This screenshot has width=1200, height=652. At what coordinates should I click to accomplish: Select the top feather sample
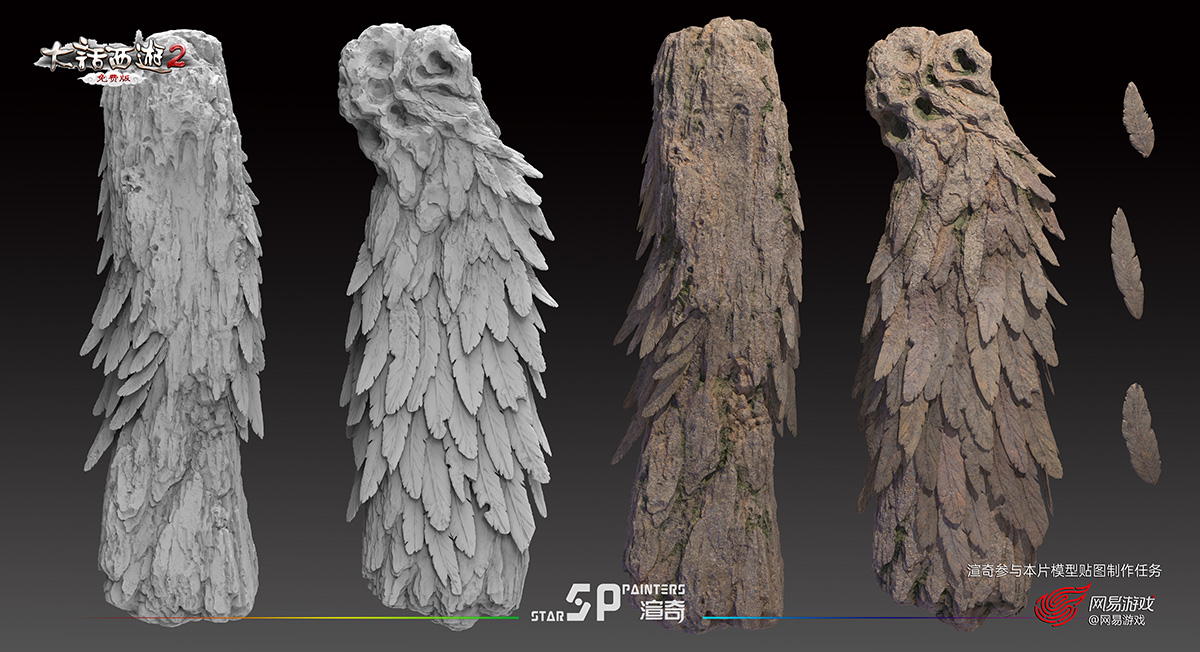(1138, 119)
